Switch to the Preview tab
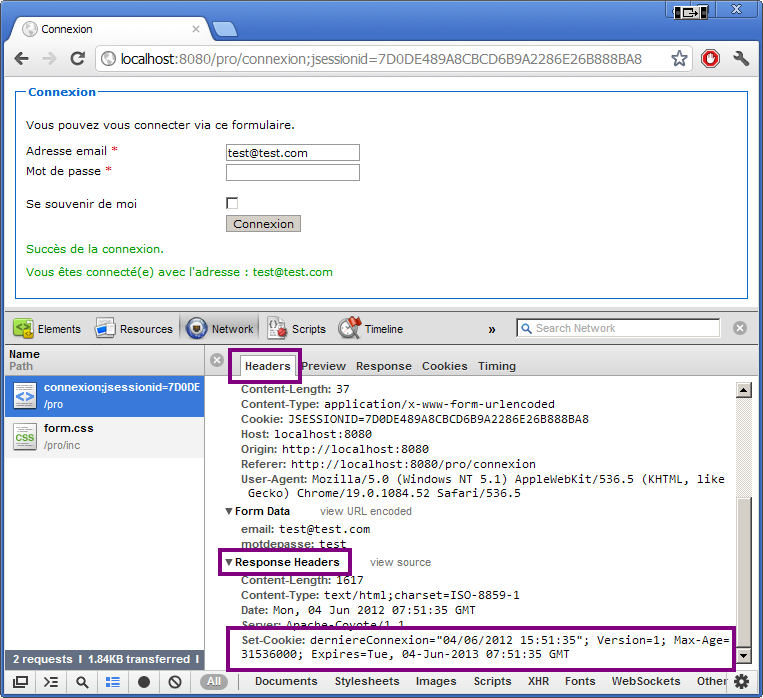Viewport: 763px width, 698px height. [323, 366]
